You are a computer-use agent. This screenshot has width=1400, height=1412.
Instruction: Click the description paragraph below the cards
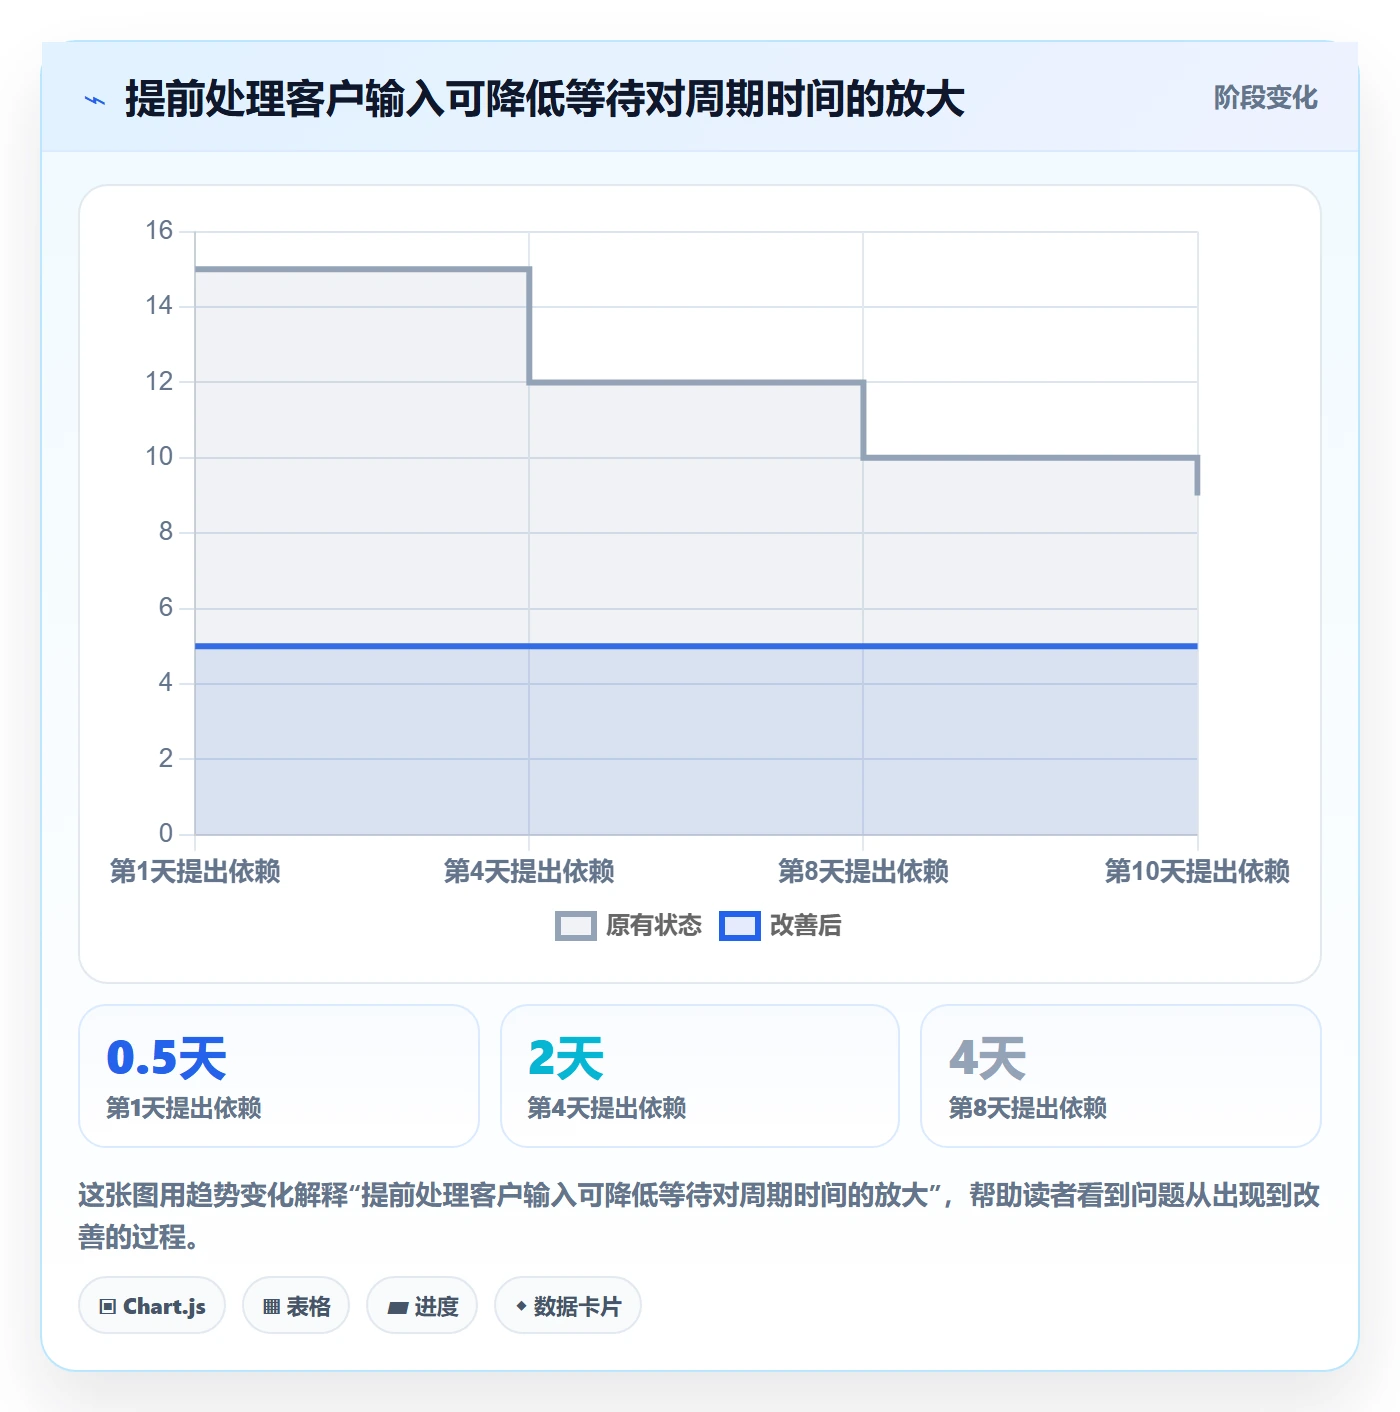pyautogui.click(x=699, y=1216)
